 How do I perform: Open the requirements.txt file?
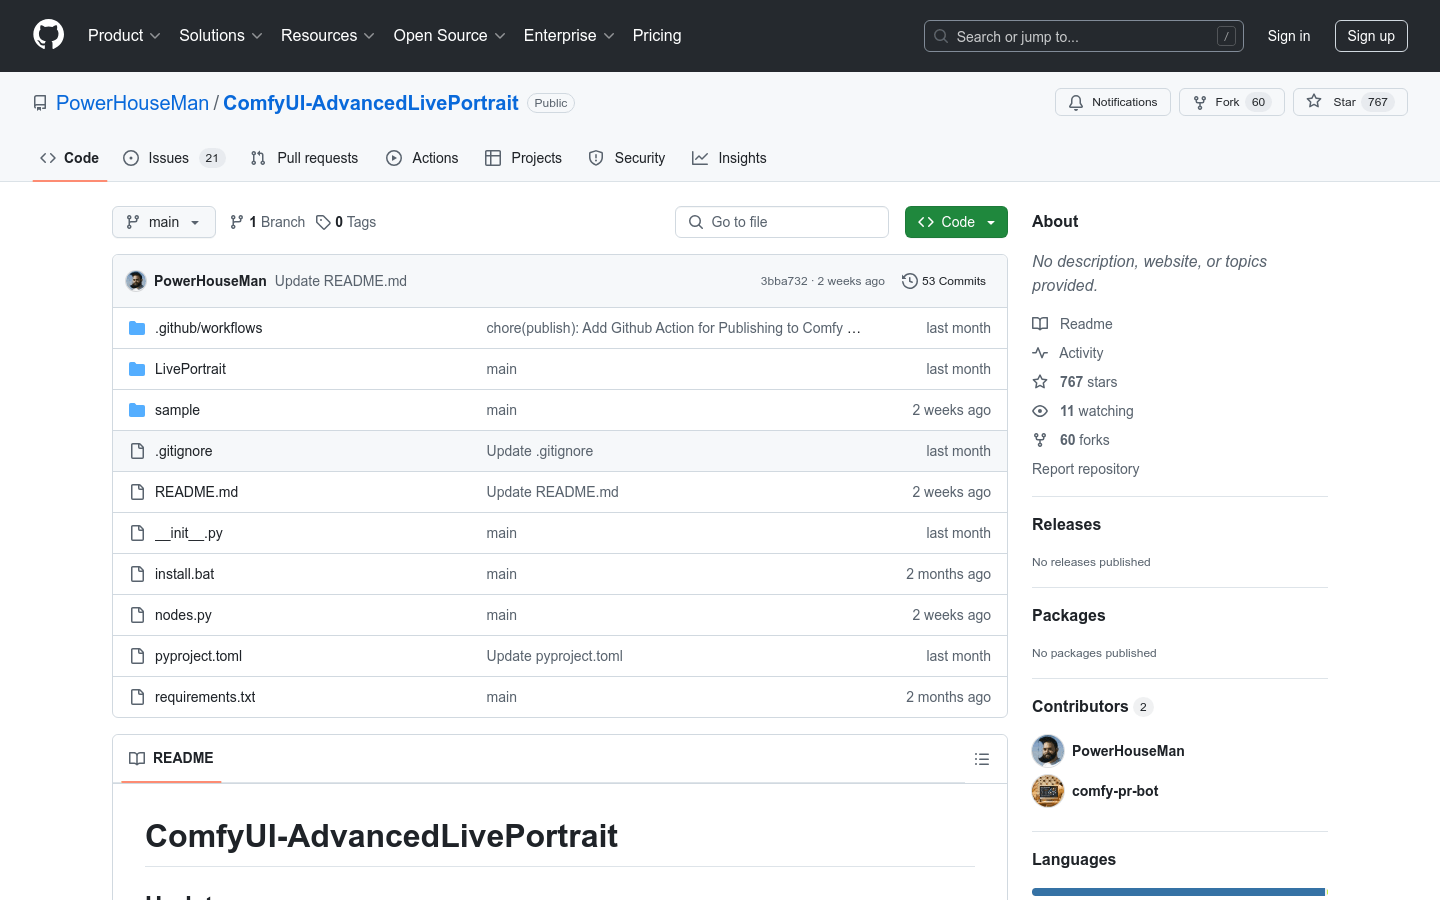205,697
